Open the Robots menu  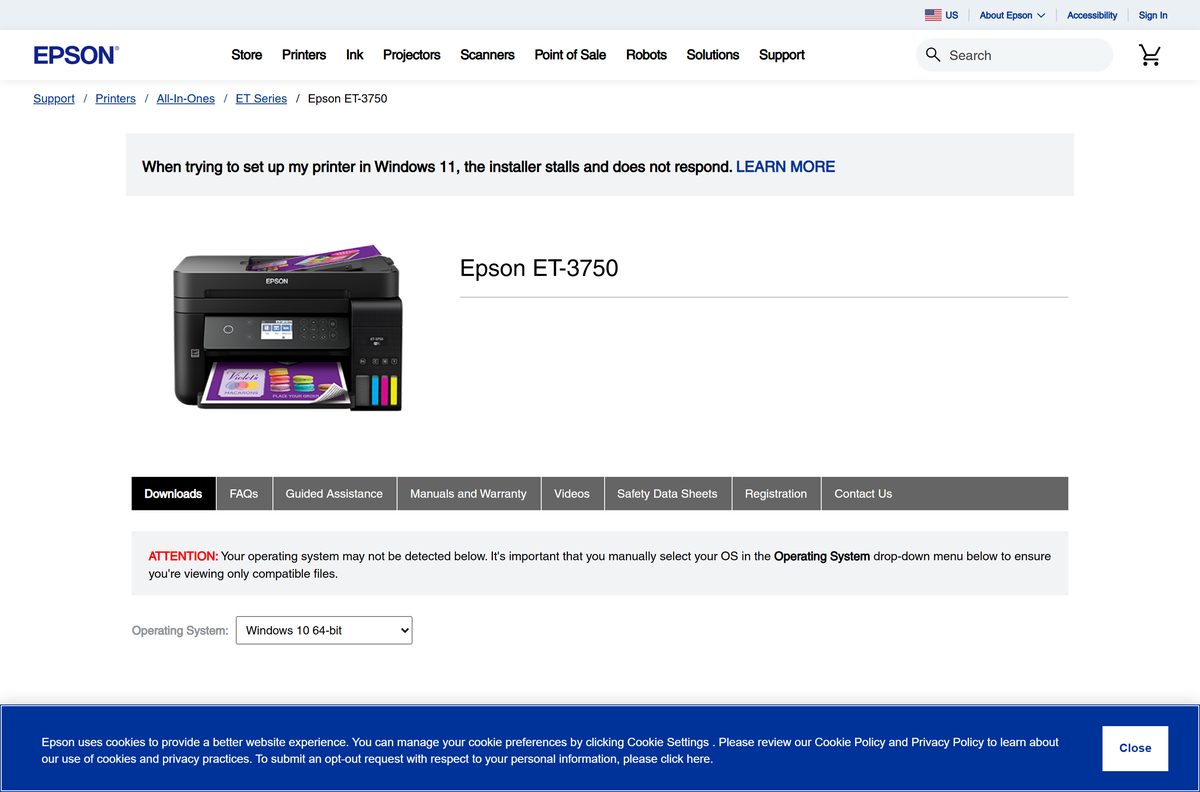[646, 55]
